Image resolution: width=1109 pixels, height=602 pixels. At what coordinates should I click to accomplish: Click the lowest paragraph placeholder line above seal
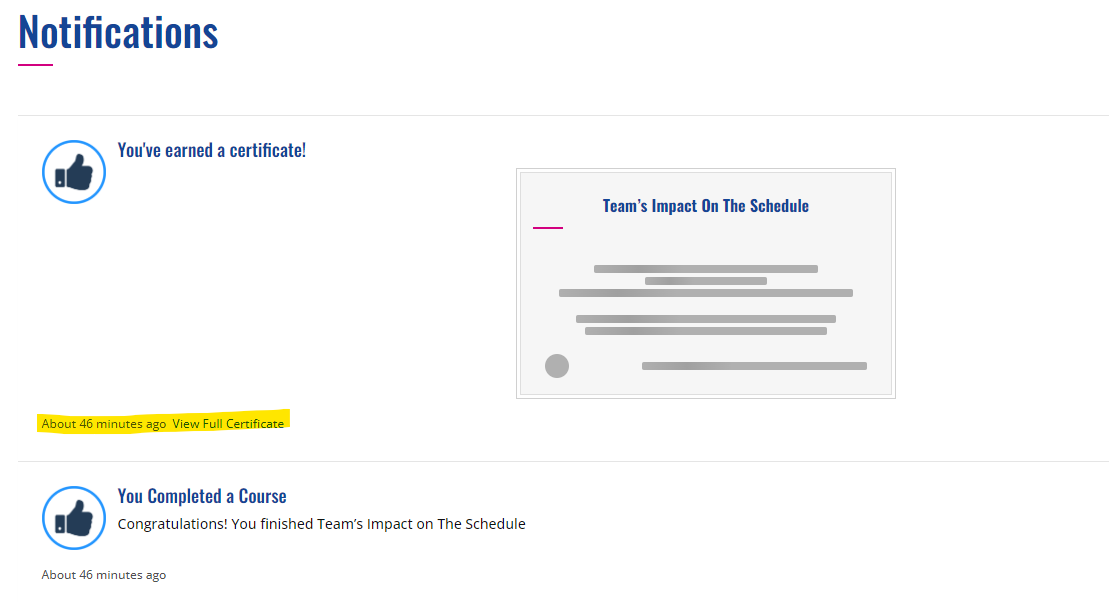click(706, 331)
